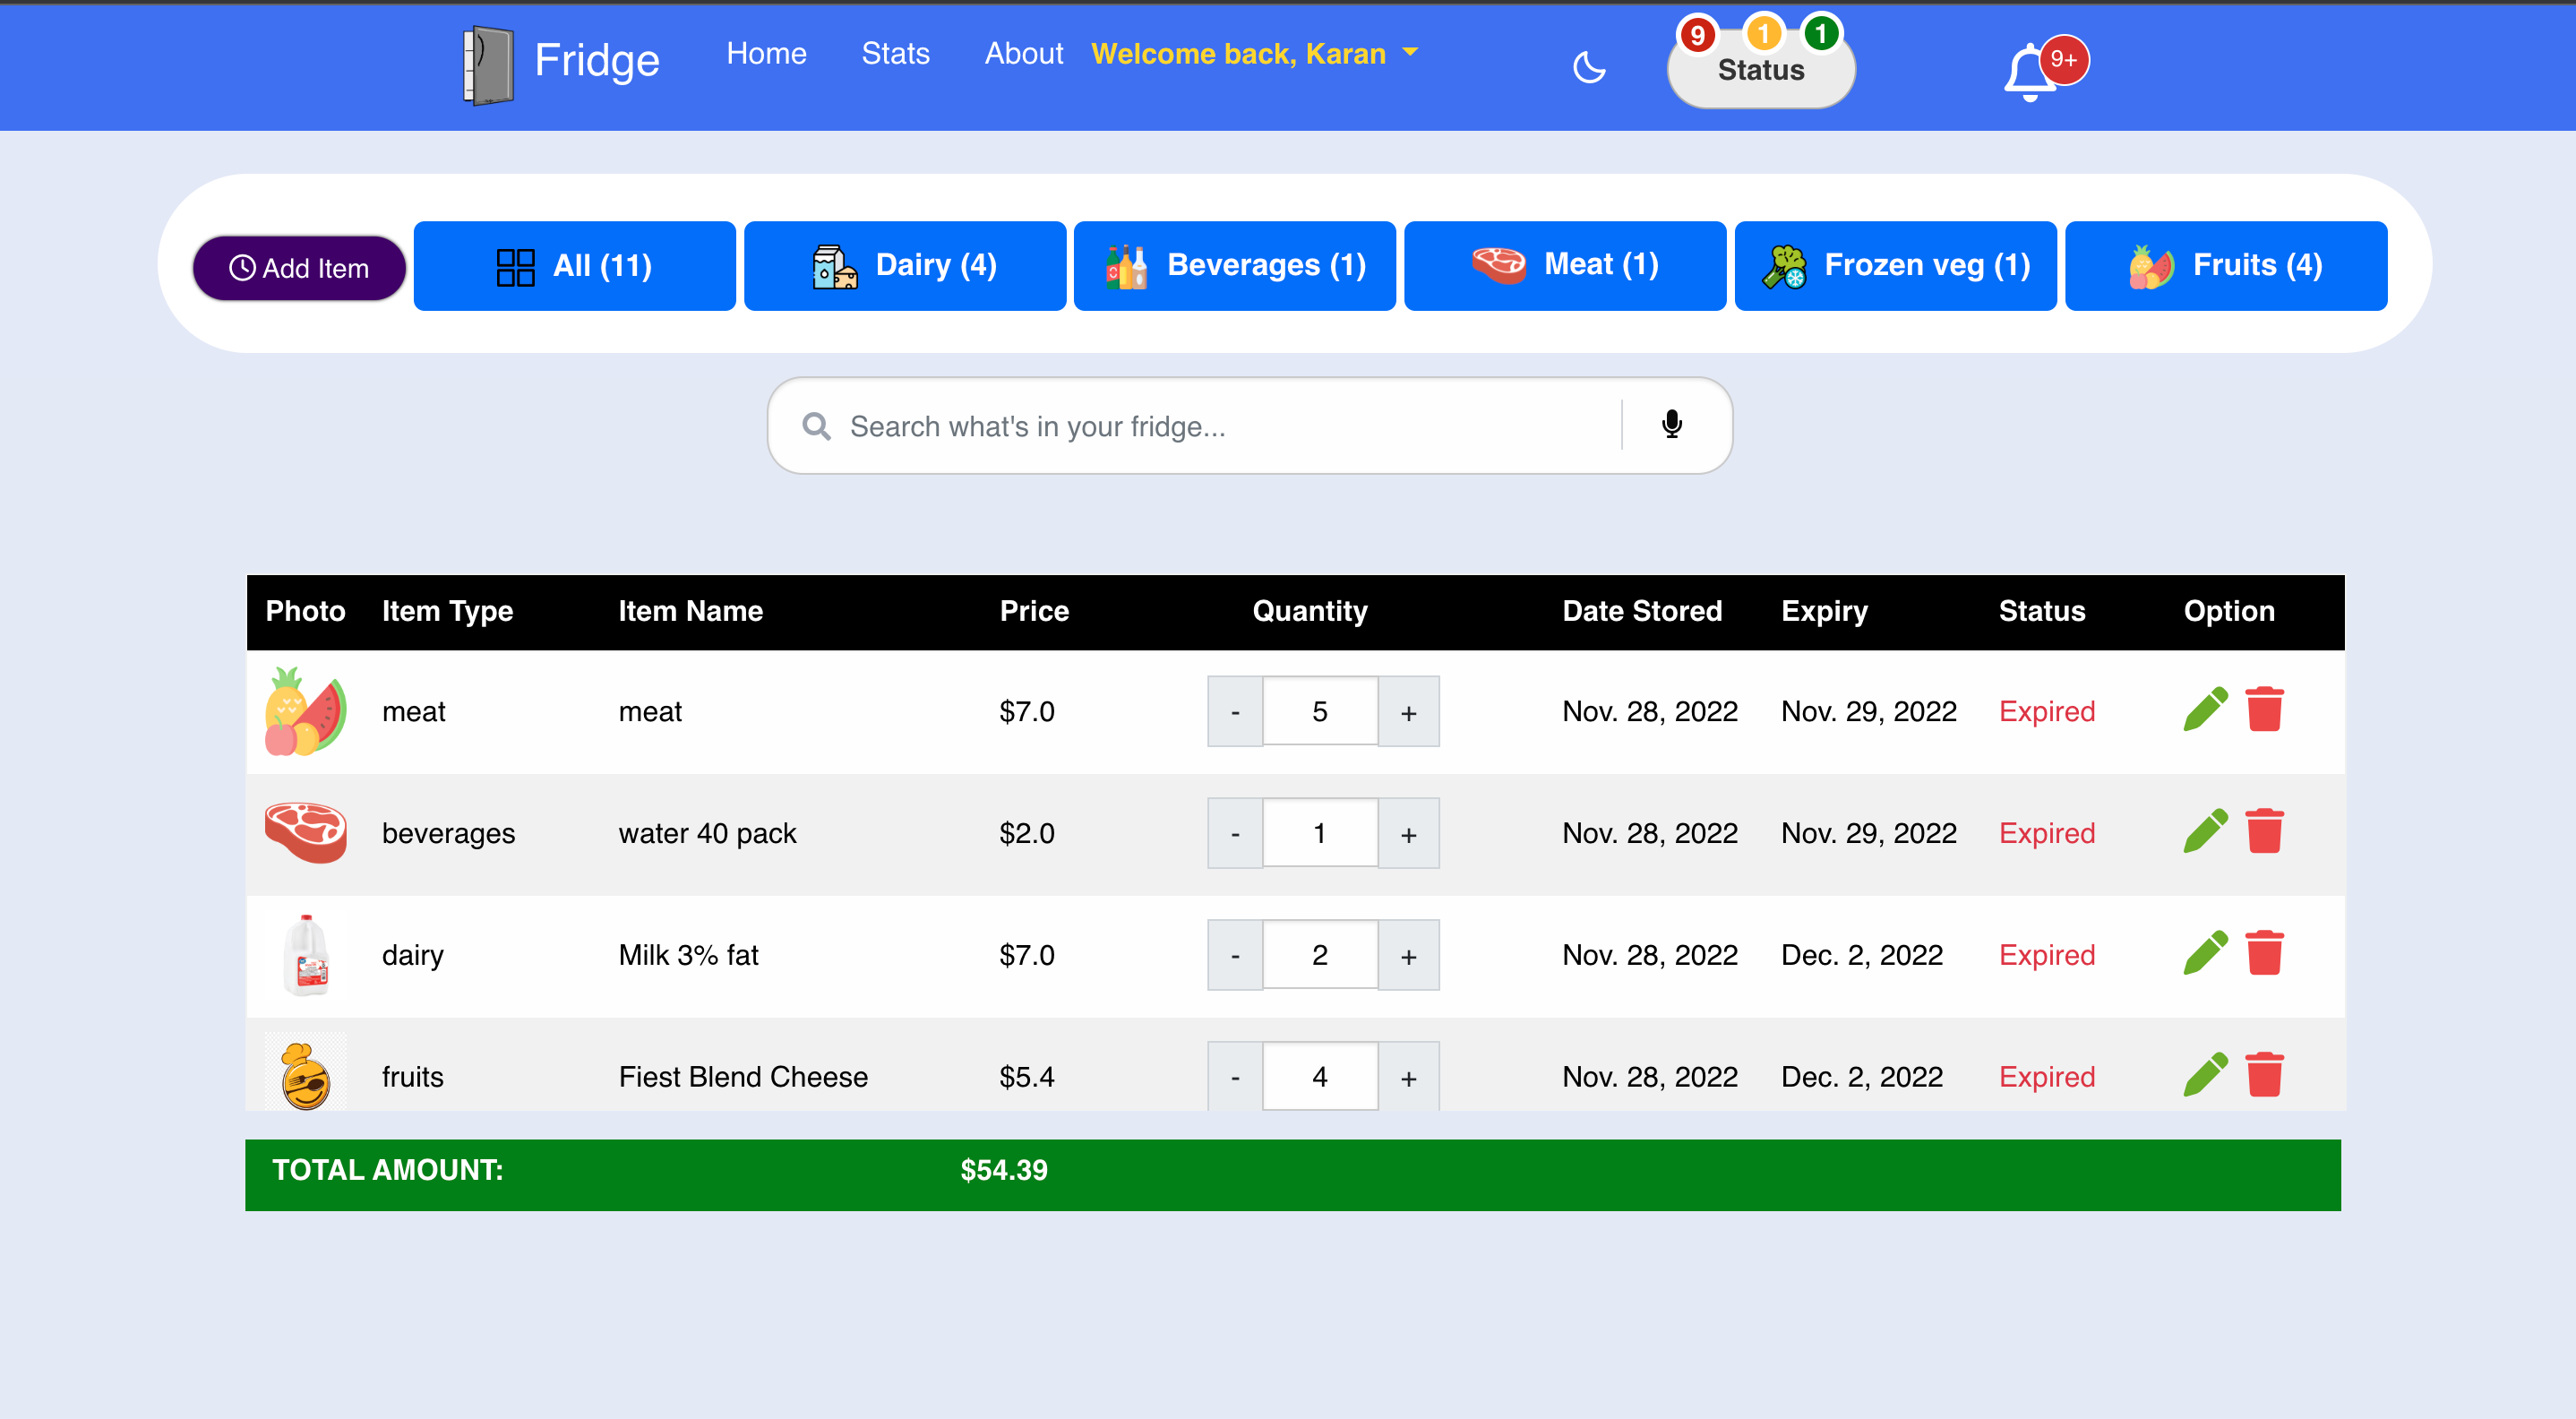Viewport: 2576px width, 1419px height.
Task: Increase the meat quantity with plus
Action: [x=1408, y=712]
